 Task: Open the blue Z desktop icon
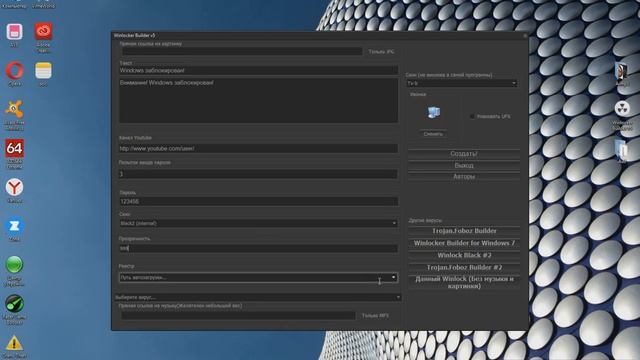pyautogui.click(x=14, y=226)
